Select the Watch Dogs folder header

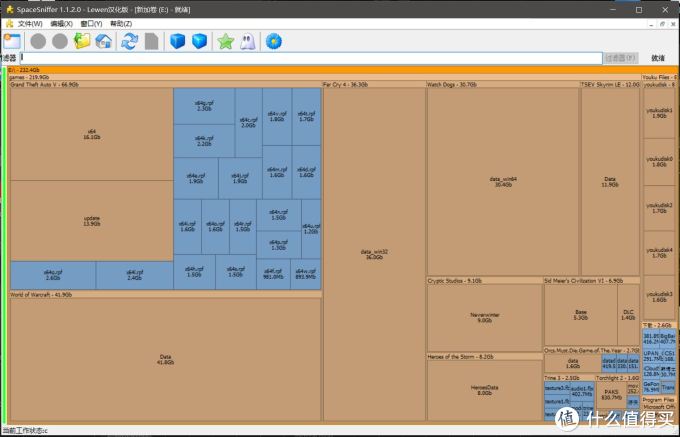pos(503,85)
